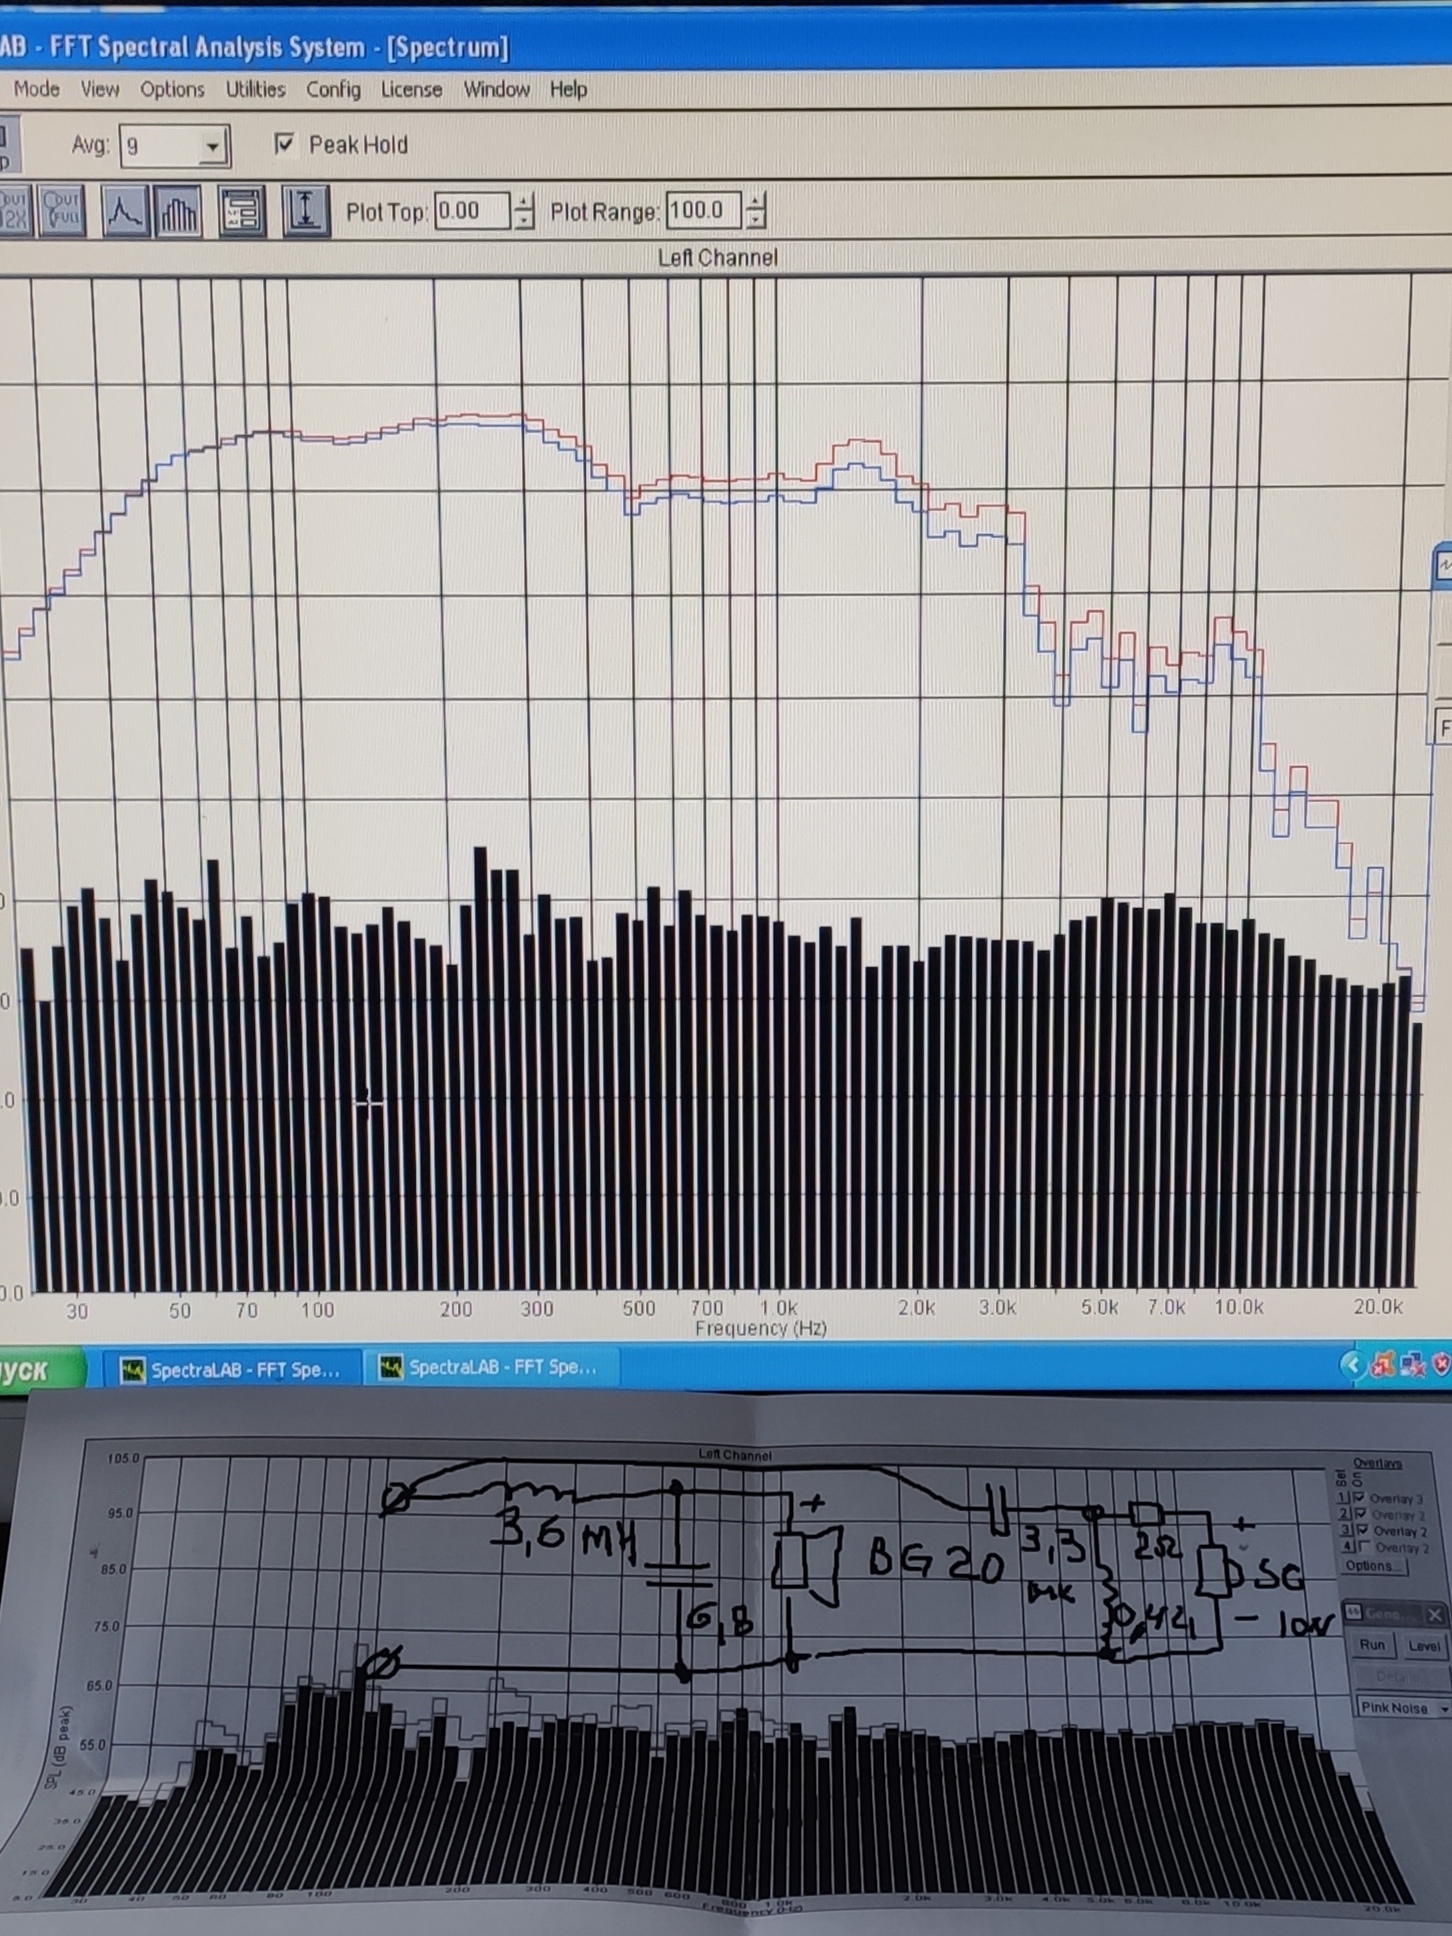1452x1936 pixels.
Task: Click the 200 frequency axis label
Action: point(456,1309)
